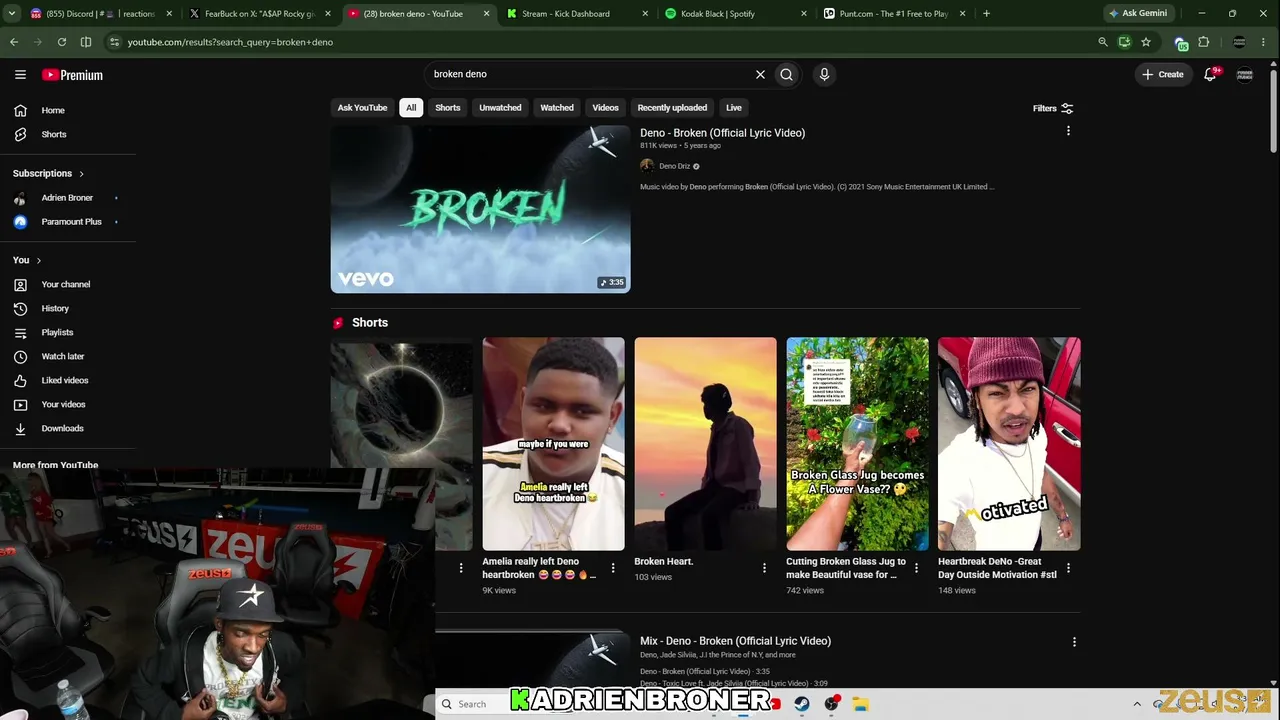Expand the Subscriptions section
The height and width of the screenshot is (720, 1280).
click(48, 173)
